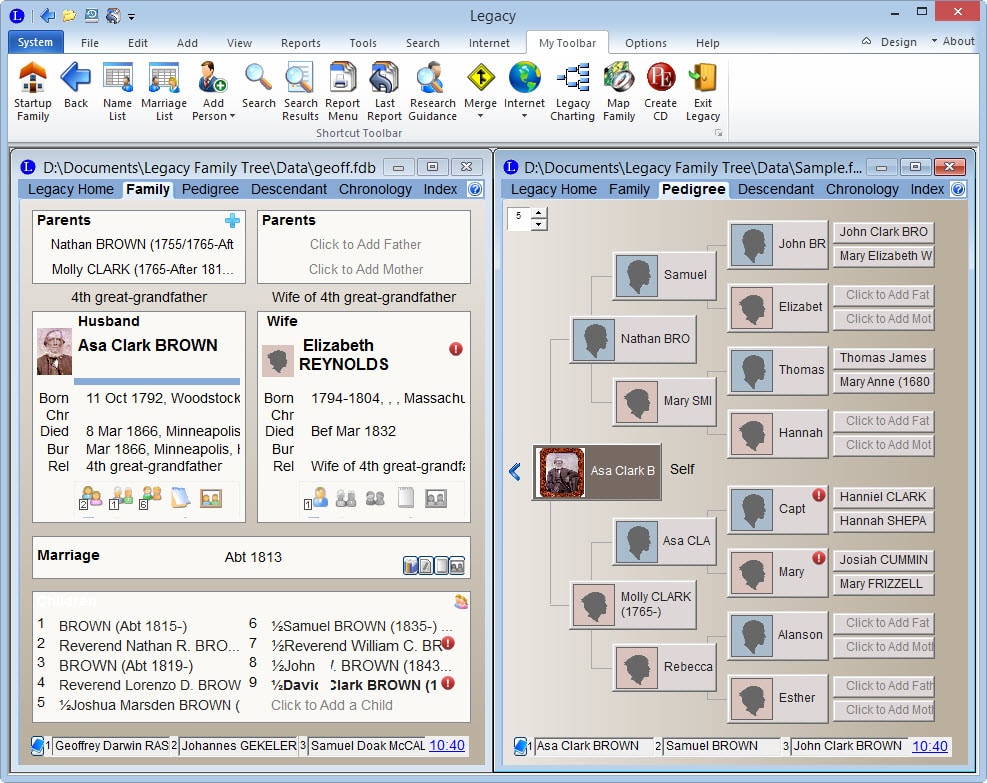Click John Clark BROWN history entry
Screen dimensions: 987x783
tap(847, 746)
